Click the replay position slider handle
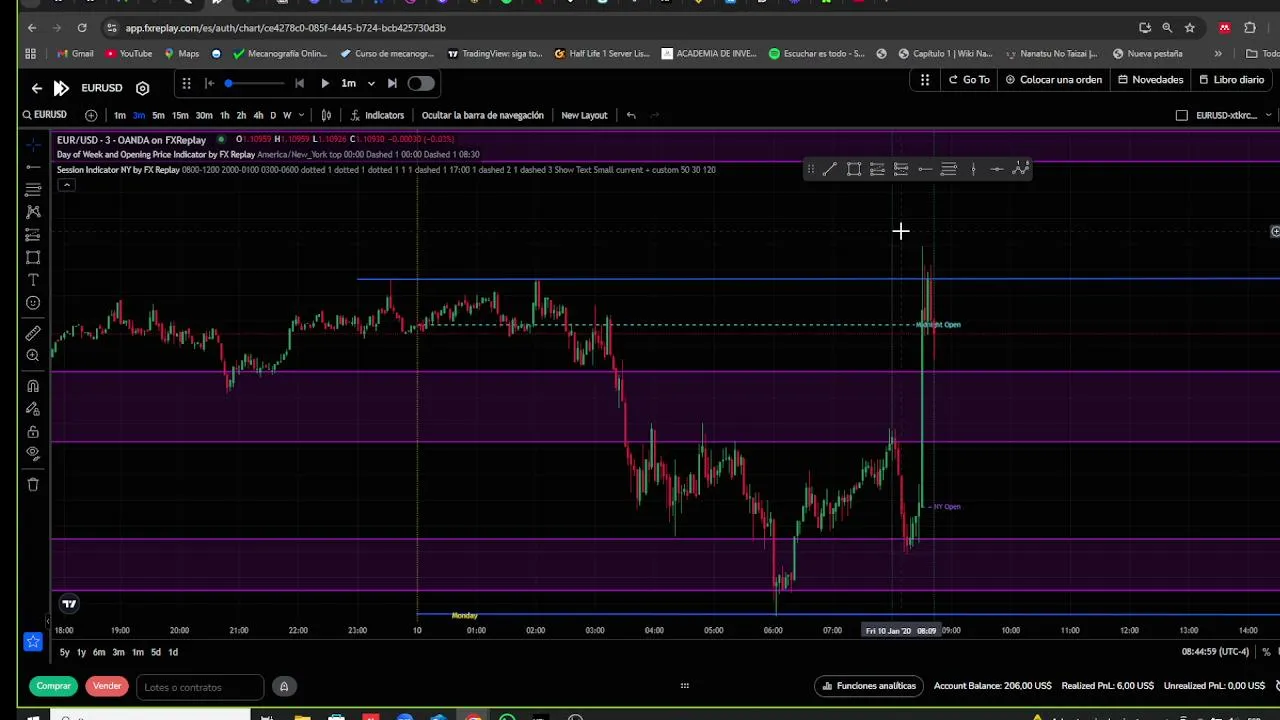This screenshot has width=1280, height=720. [229, 83]
